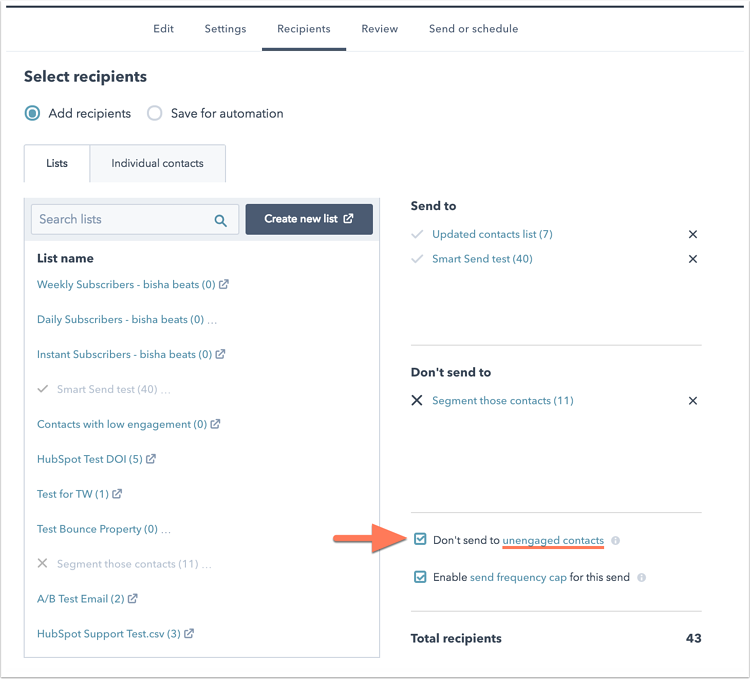Remove Updated contacts list from Send to
The image size is (750, 679).
(x=692, y=234)
